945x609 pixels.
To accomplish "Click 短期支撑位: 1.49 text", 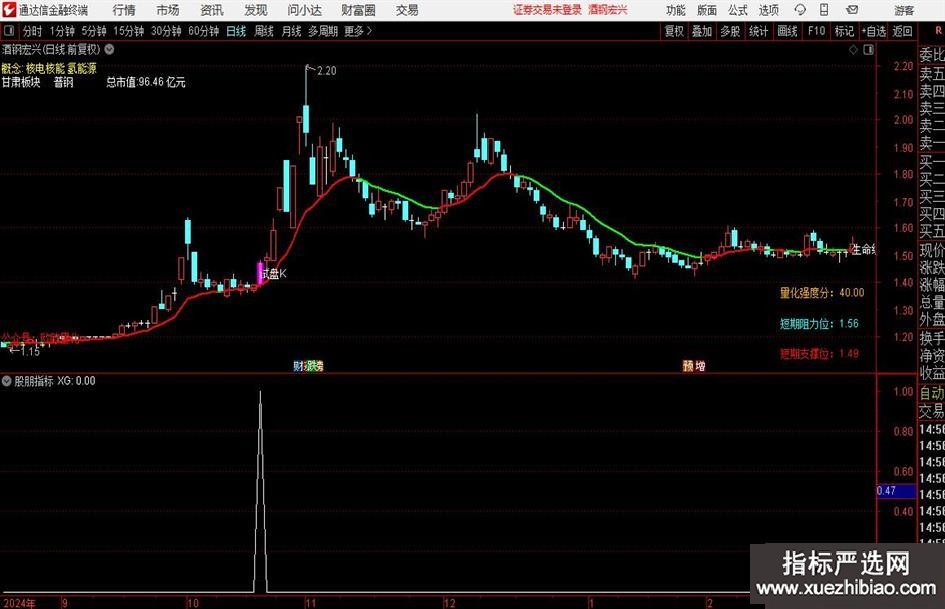I will 819,353.
